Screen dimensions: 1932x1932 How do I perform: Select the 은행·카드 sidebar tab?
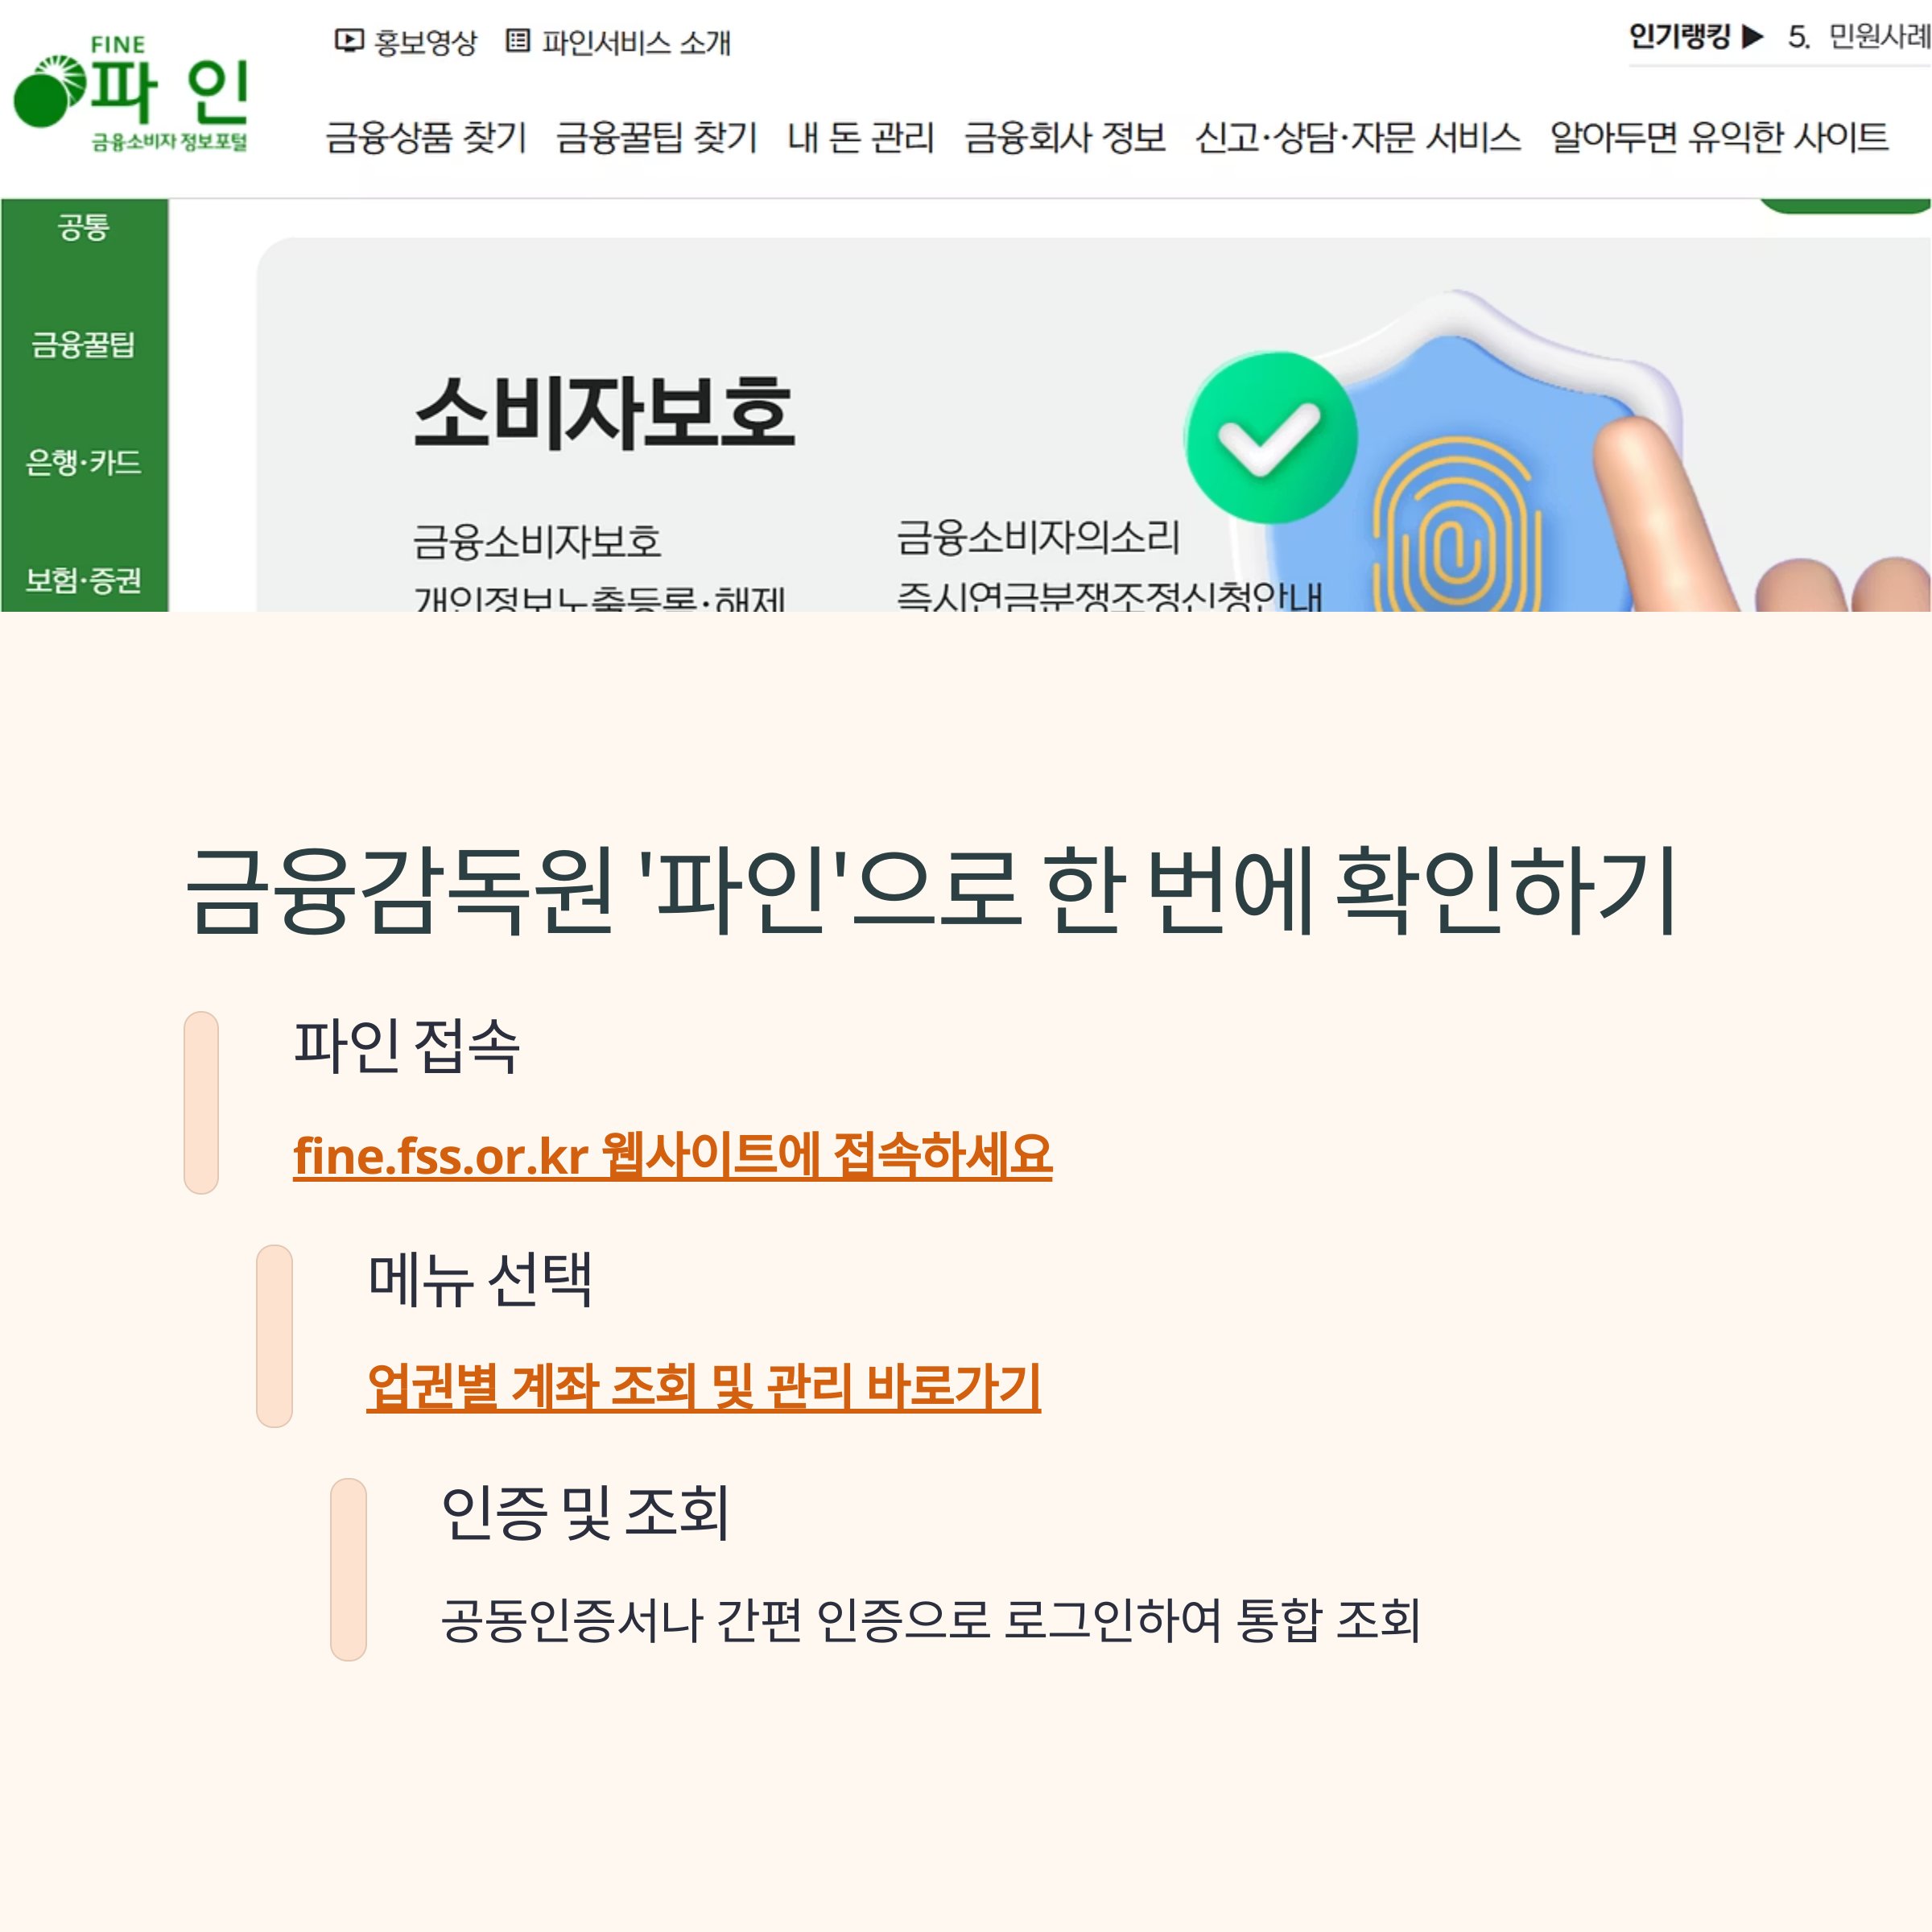[84, 462]
